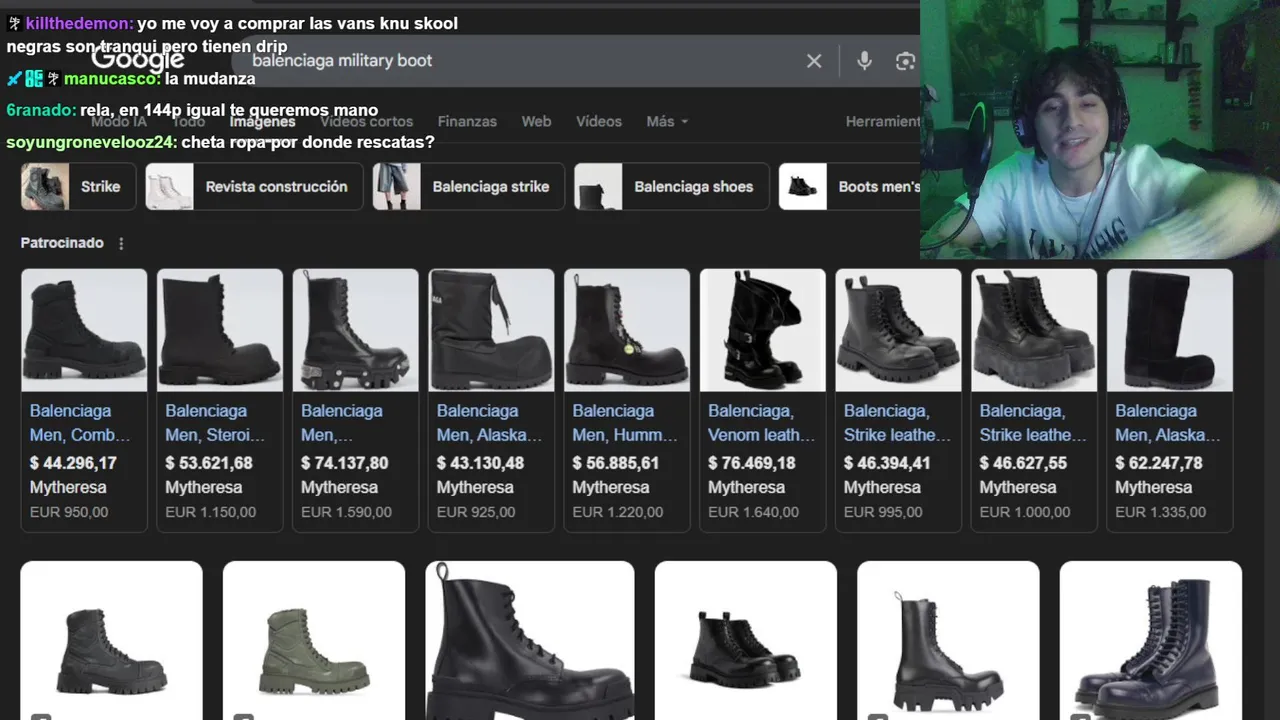Select the Balenciaga strike chip

[468, 186]
